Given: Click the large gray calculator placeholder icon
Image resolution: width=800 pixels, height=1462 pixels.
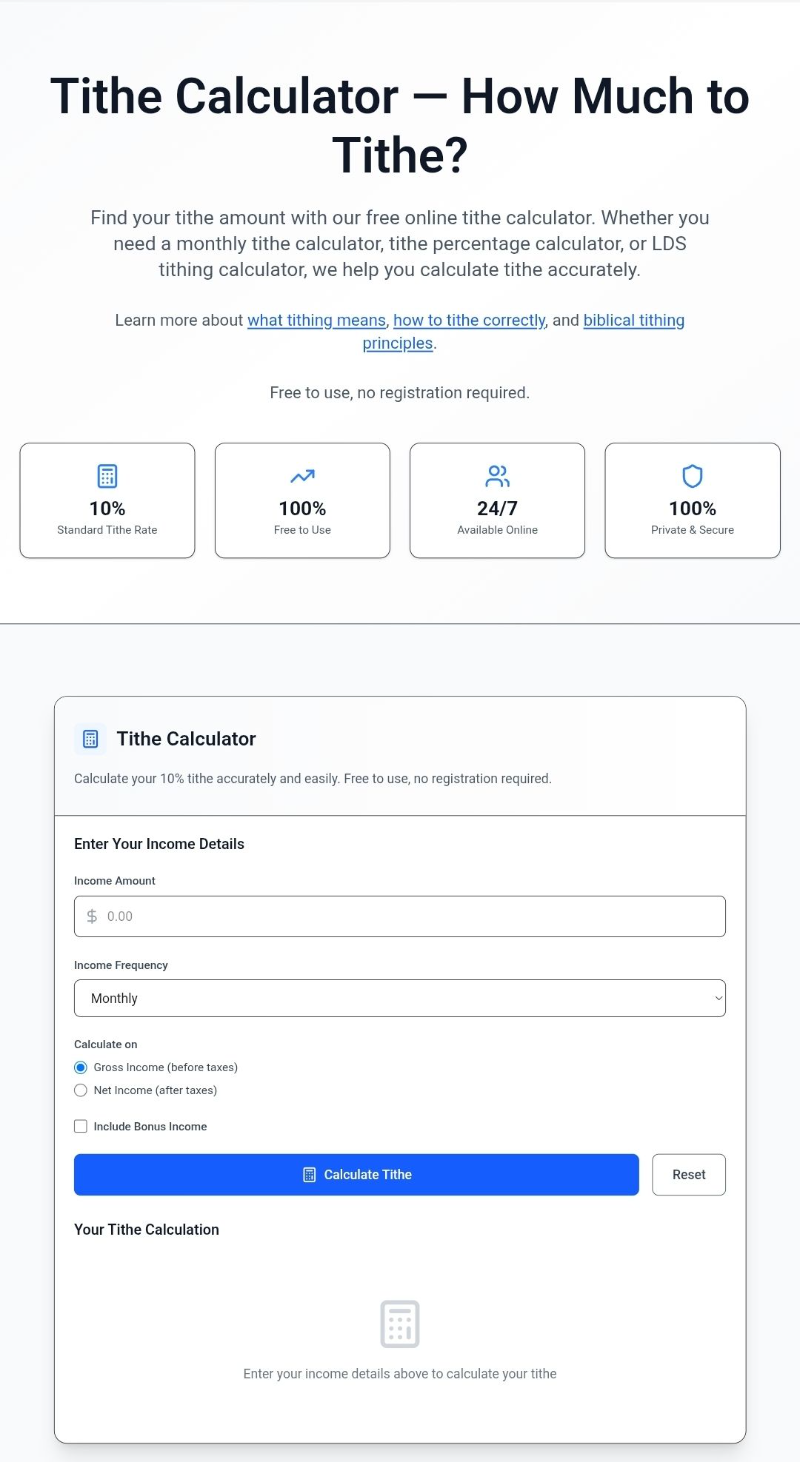Looking at the screenshot, I should coord(400,1324).
